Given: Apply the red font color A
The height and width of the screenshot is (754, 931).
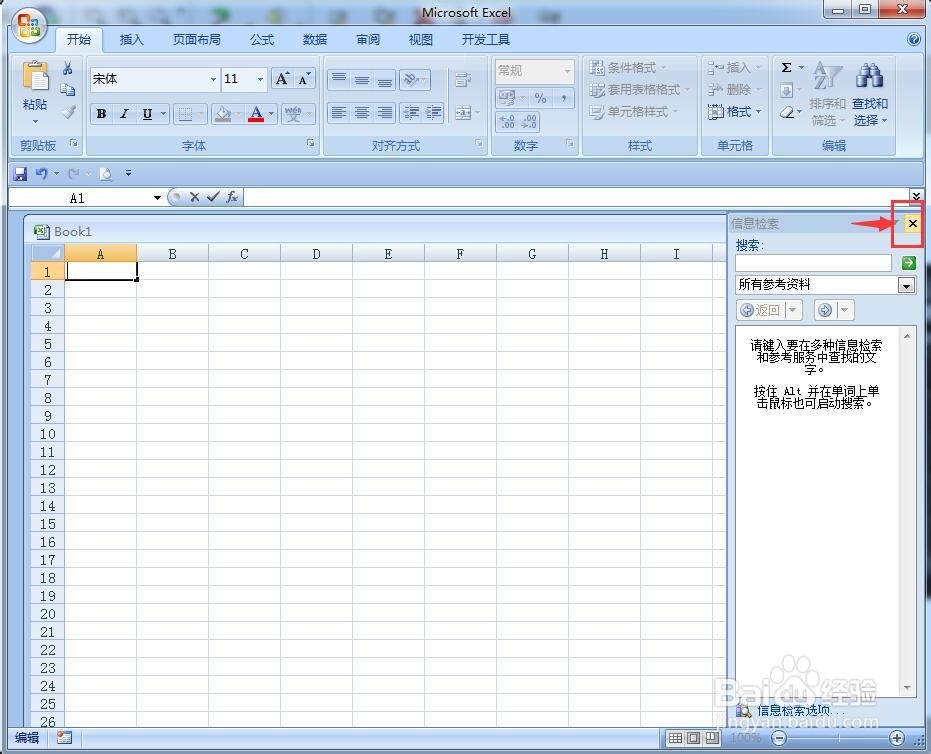Looking at the screenshot, I should pyautogui.click(x=256, y=113).
